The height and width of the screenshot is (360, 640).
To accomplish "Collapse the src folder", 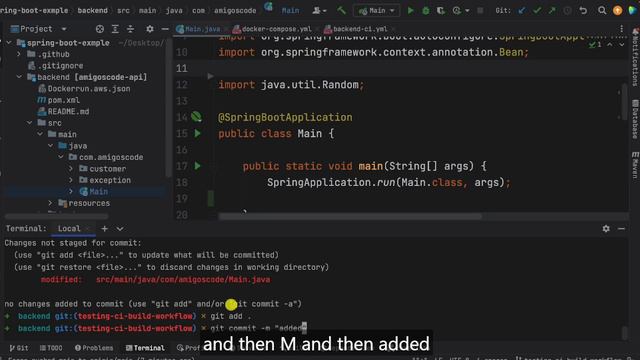I will [x=29, y=122].
